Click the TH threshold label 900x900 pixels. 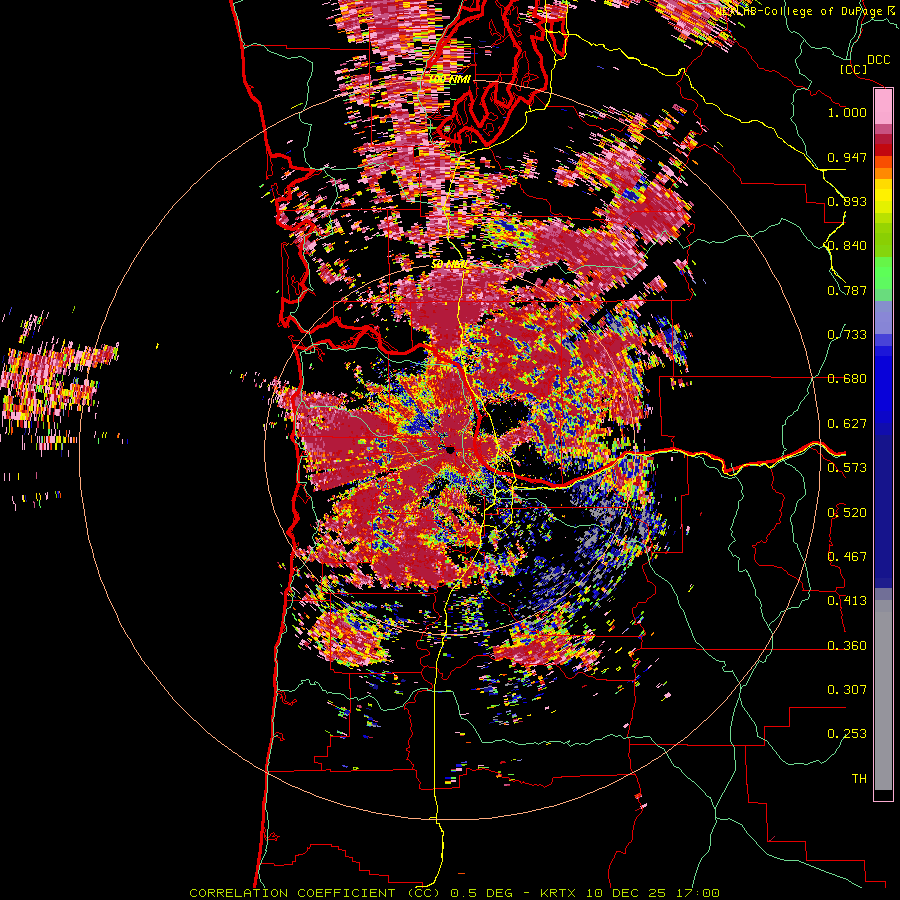point(859,779)
